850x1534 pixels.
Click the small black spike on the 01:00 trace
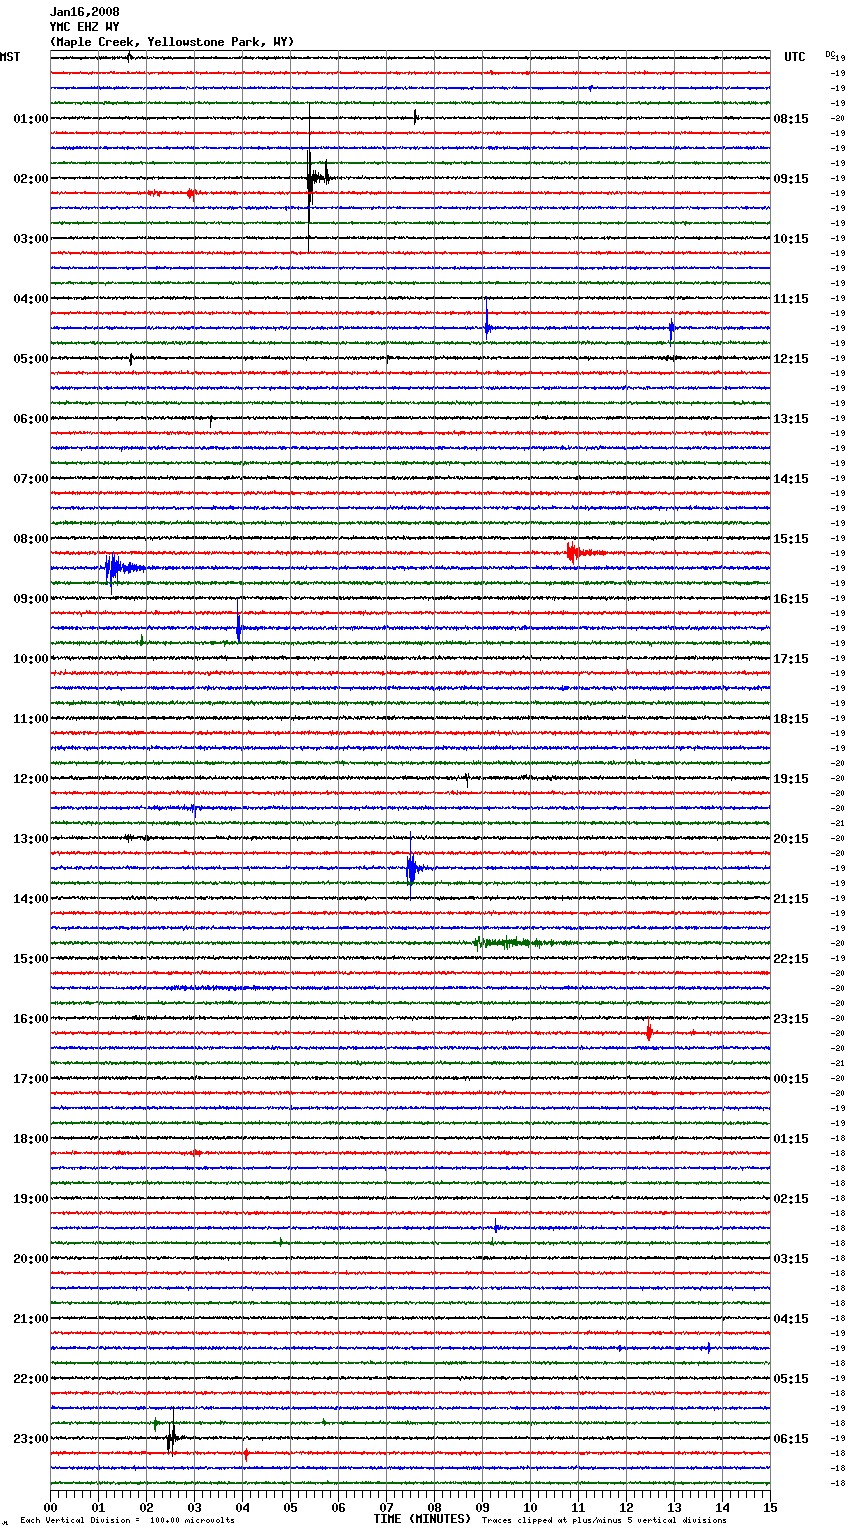click(x=416, y=118)
